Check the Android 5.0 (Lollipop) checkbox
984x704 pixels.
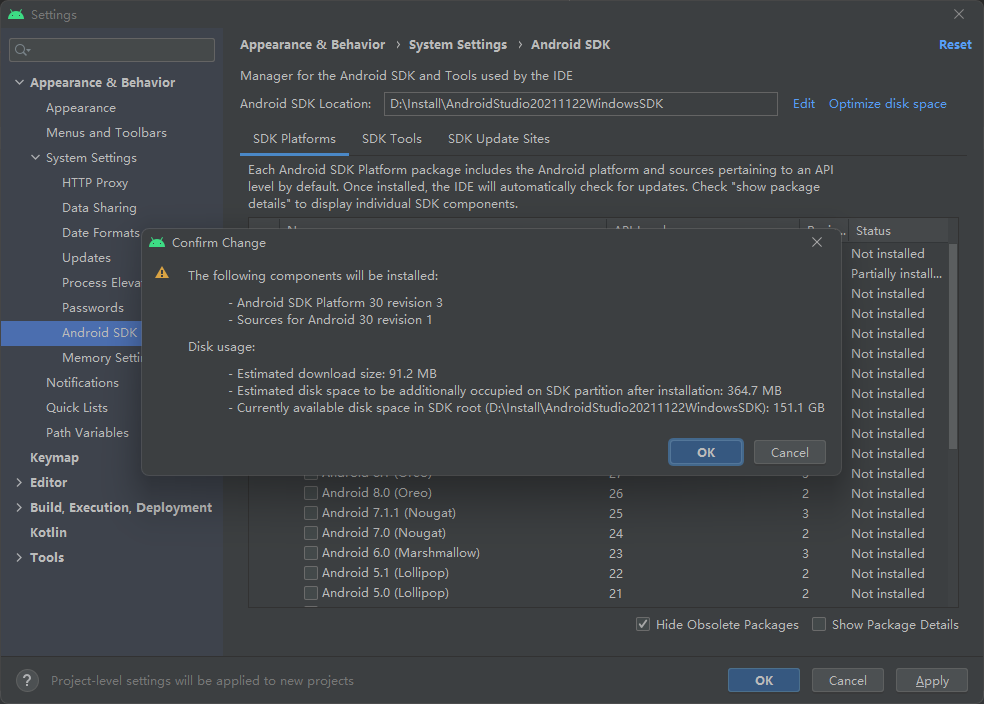[311, 594]
